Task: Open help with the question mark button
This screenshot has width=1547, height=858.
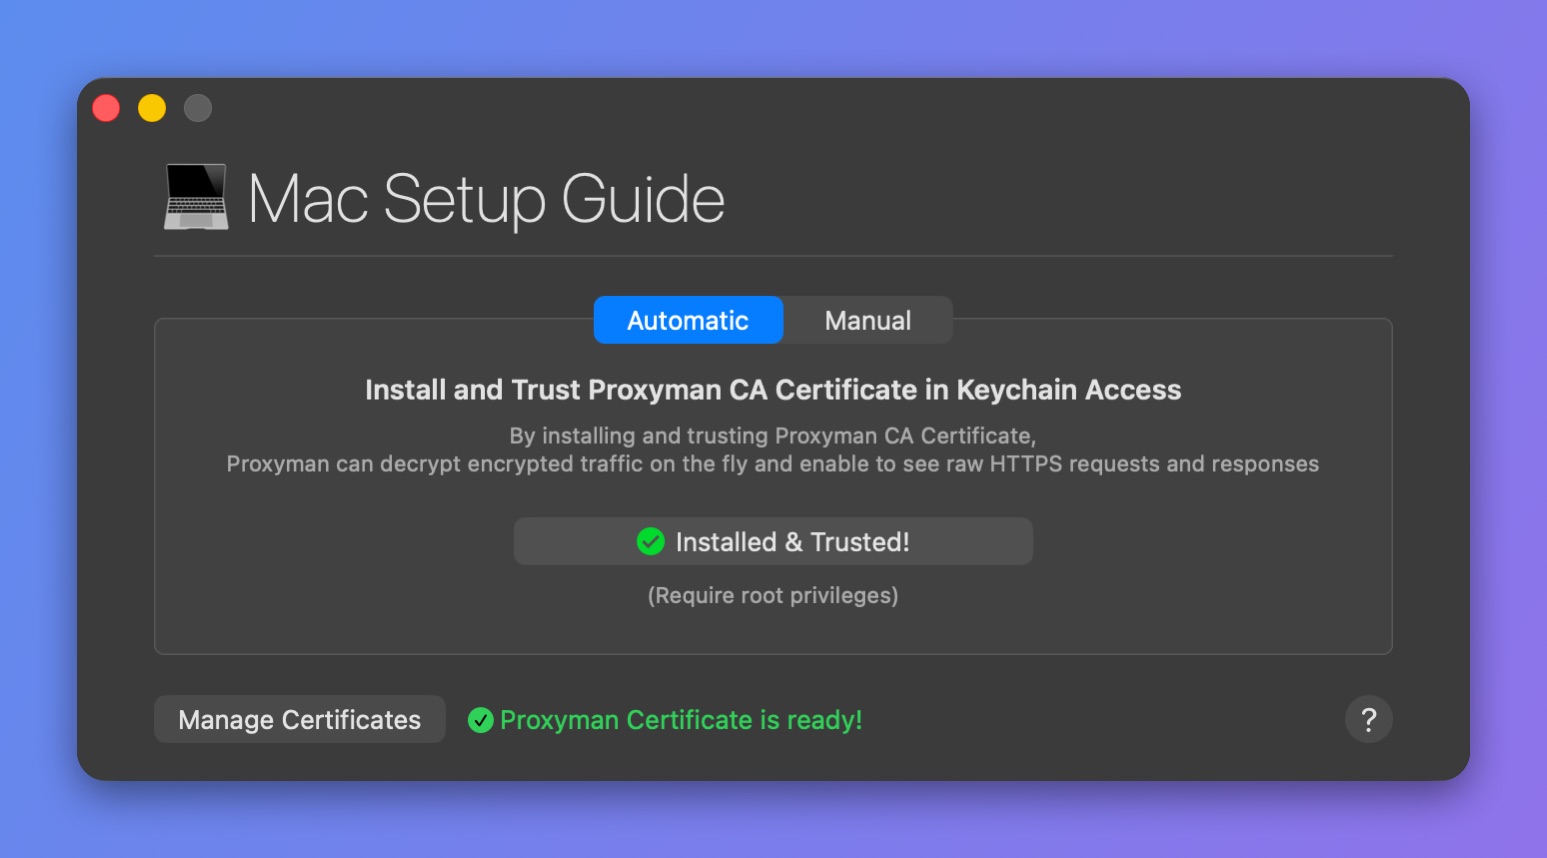Action: 1369,719
